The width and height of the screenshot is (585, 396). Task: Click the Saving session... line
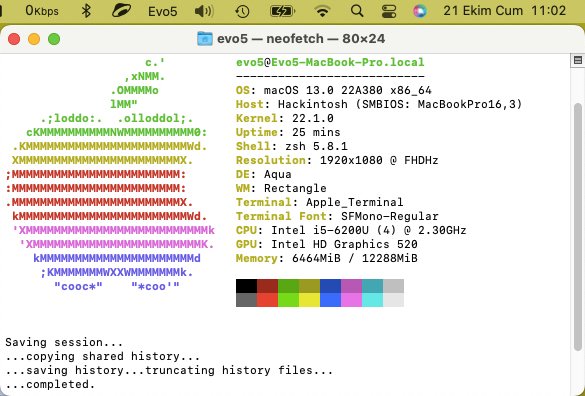64,342
